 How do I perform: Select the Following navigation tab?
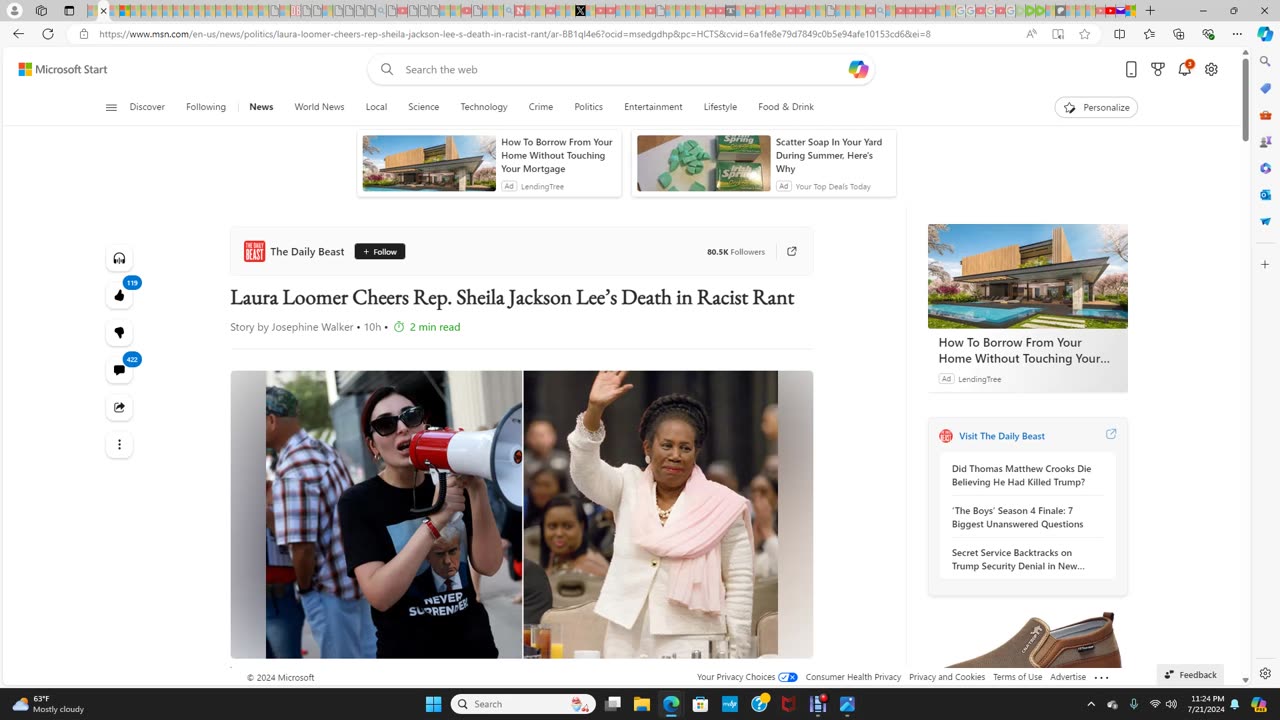coord(206,107)
